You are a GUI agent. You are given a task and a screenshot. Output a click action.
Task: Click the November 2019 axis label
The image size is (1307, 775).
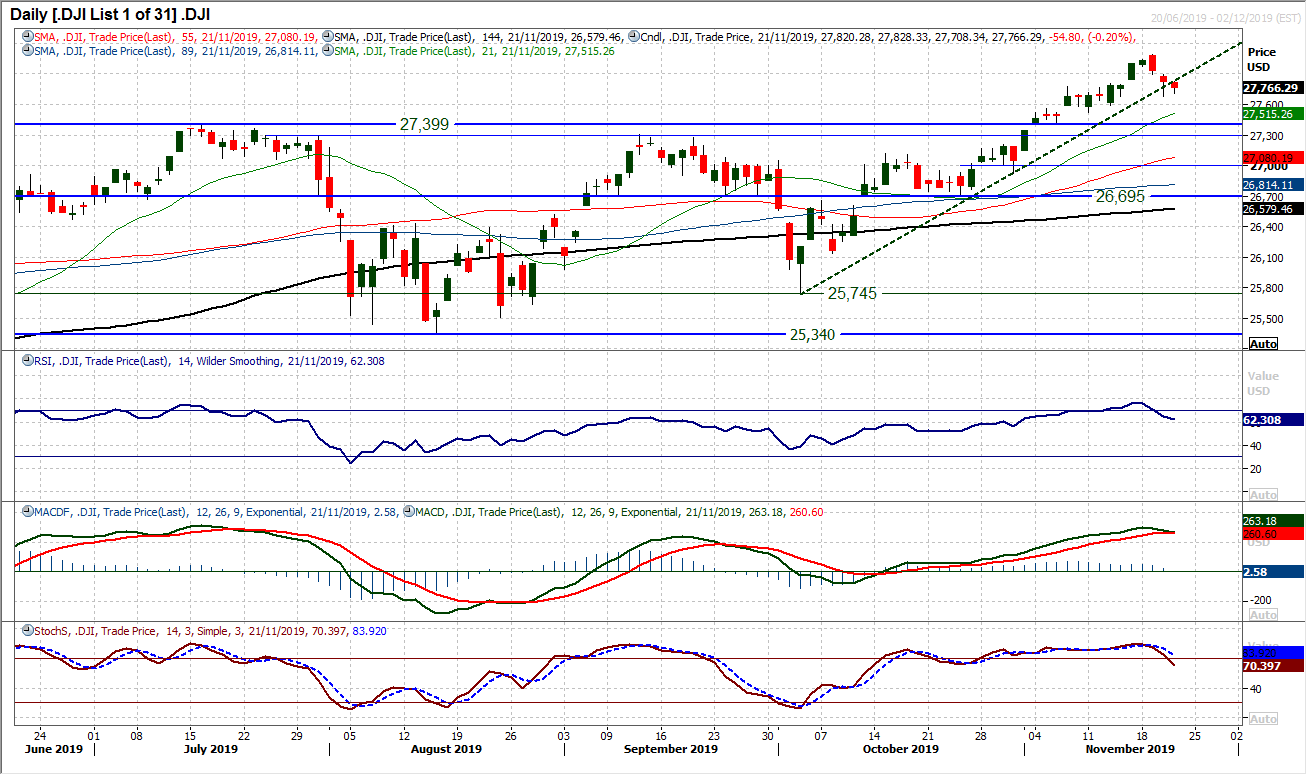click(x=1130, y=748)
